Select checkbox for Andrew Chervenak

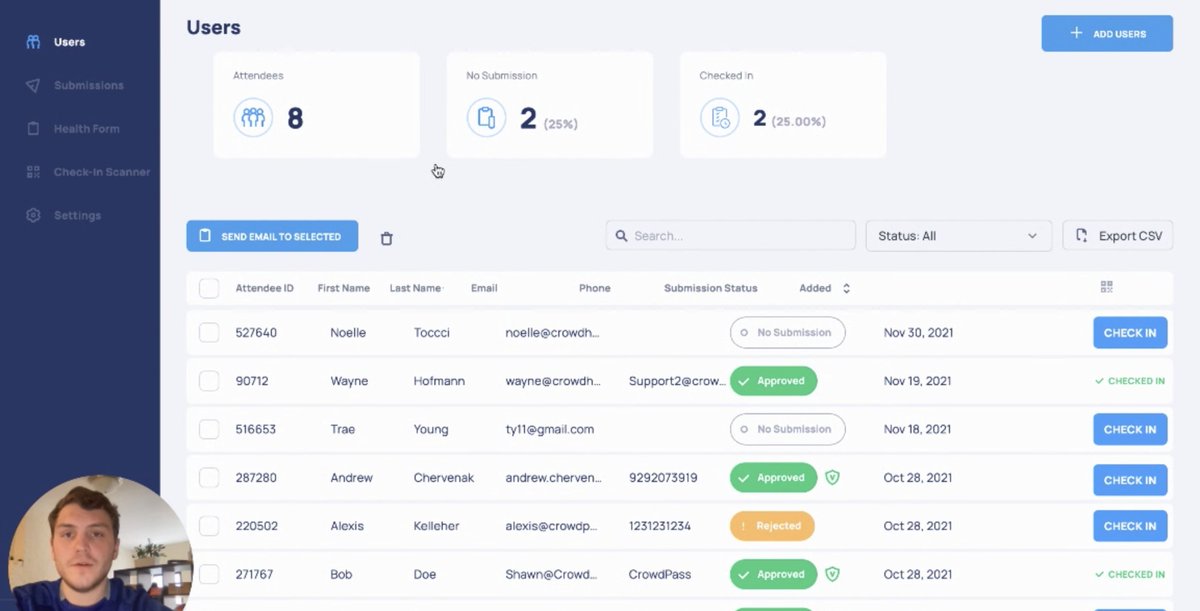pos(209,478)
